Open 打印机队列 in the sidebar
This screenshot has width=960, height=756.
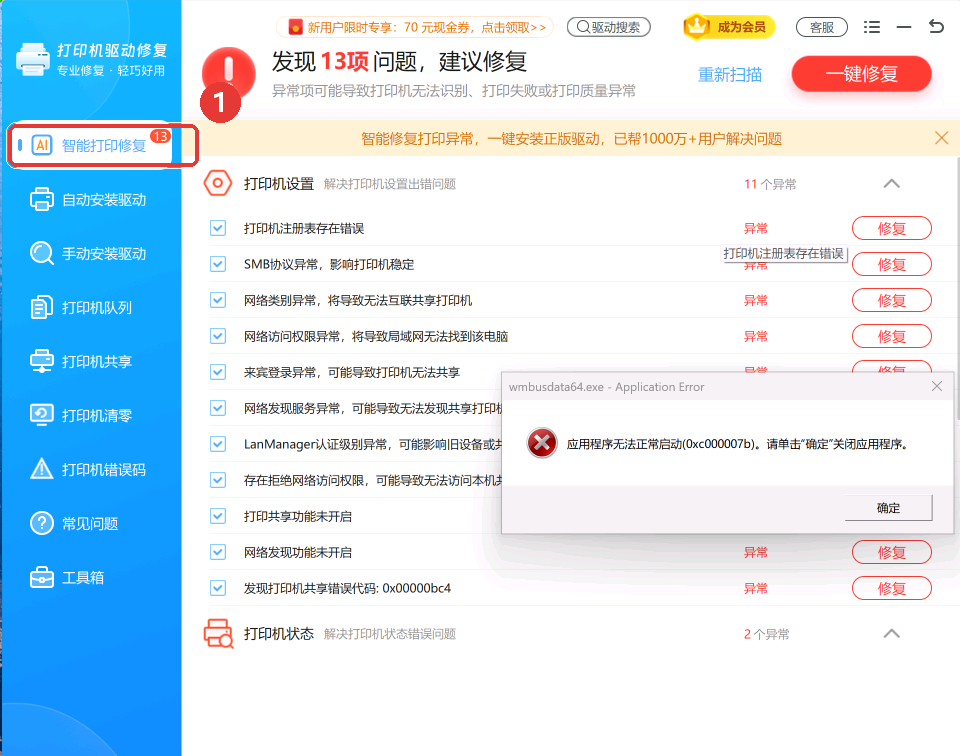[x=81, y=307]
